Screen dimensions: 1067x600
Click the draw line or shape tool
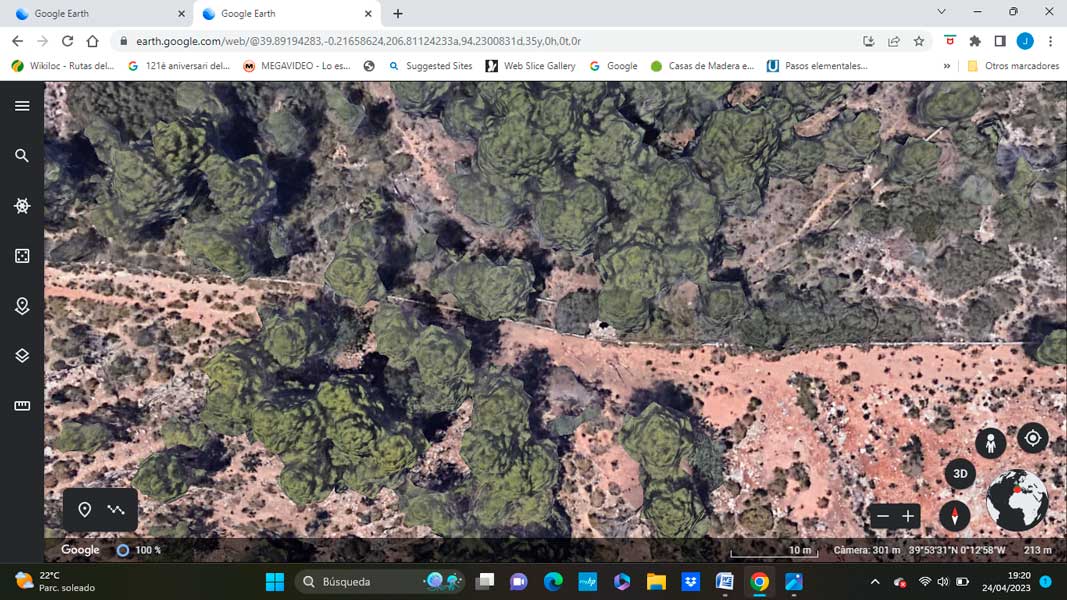pyautogui.click(x=116, y=510)
